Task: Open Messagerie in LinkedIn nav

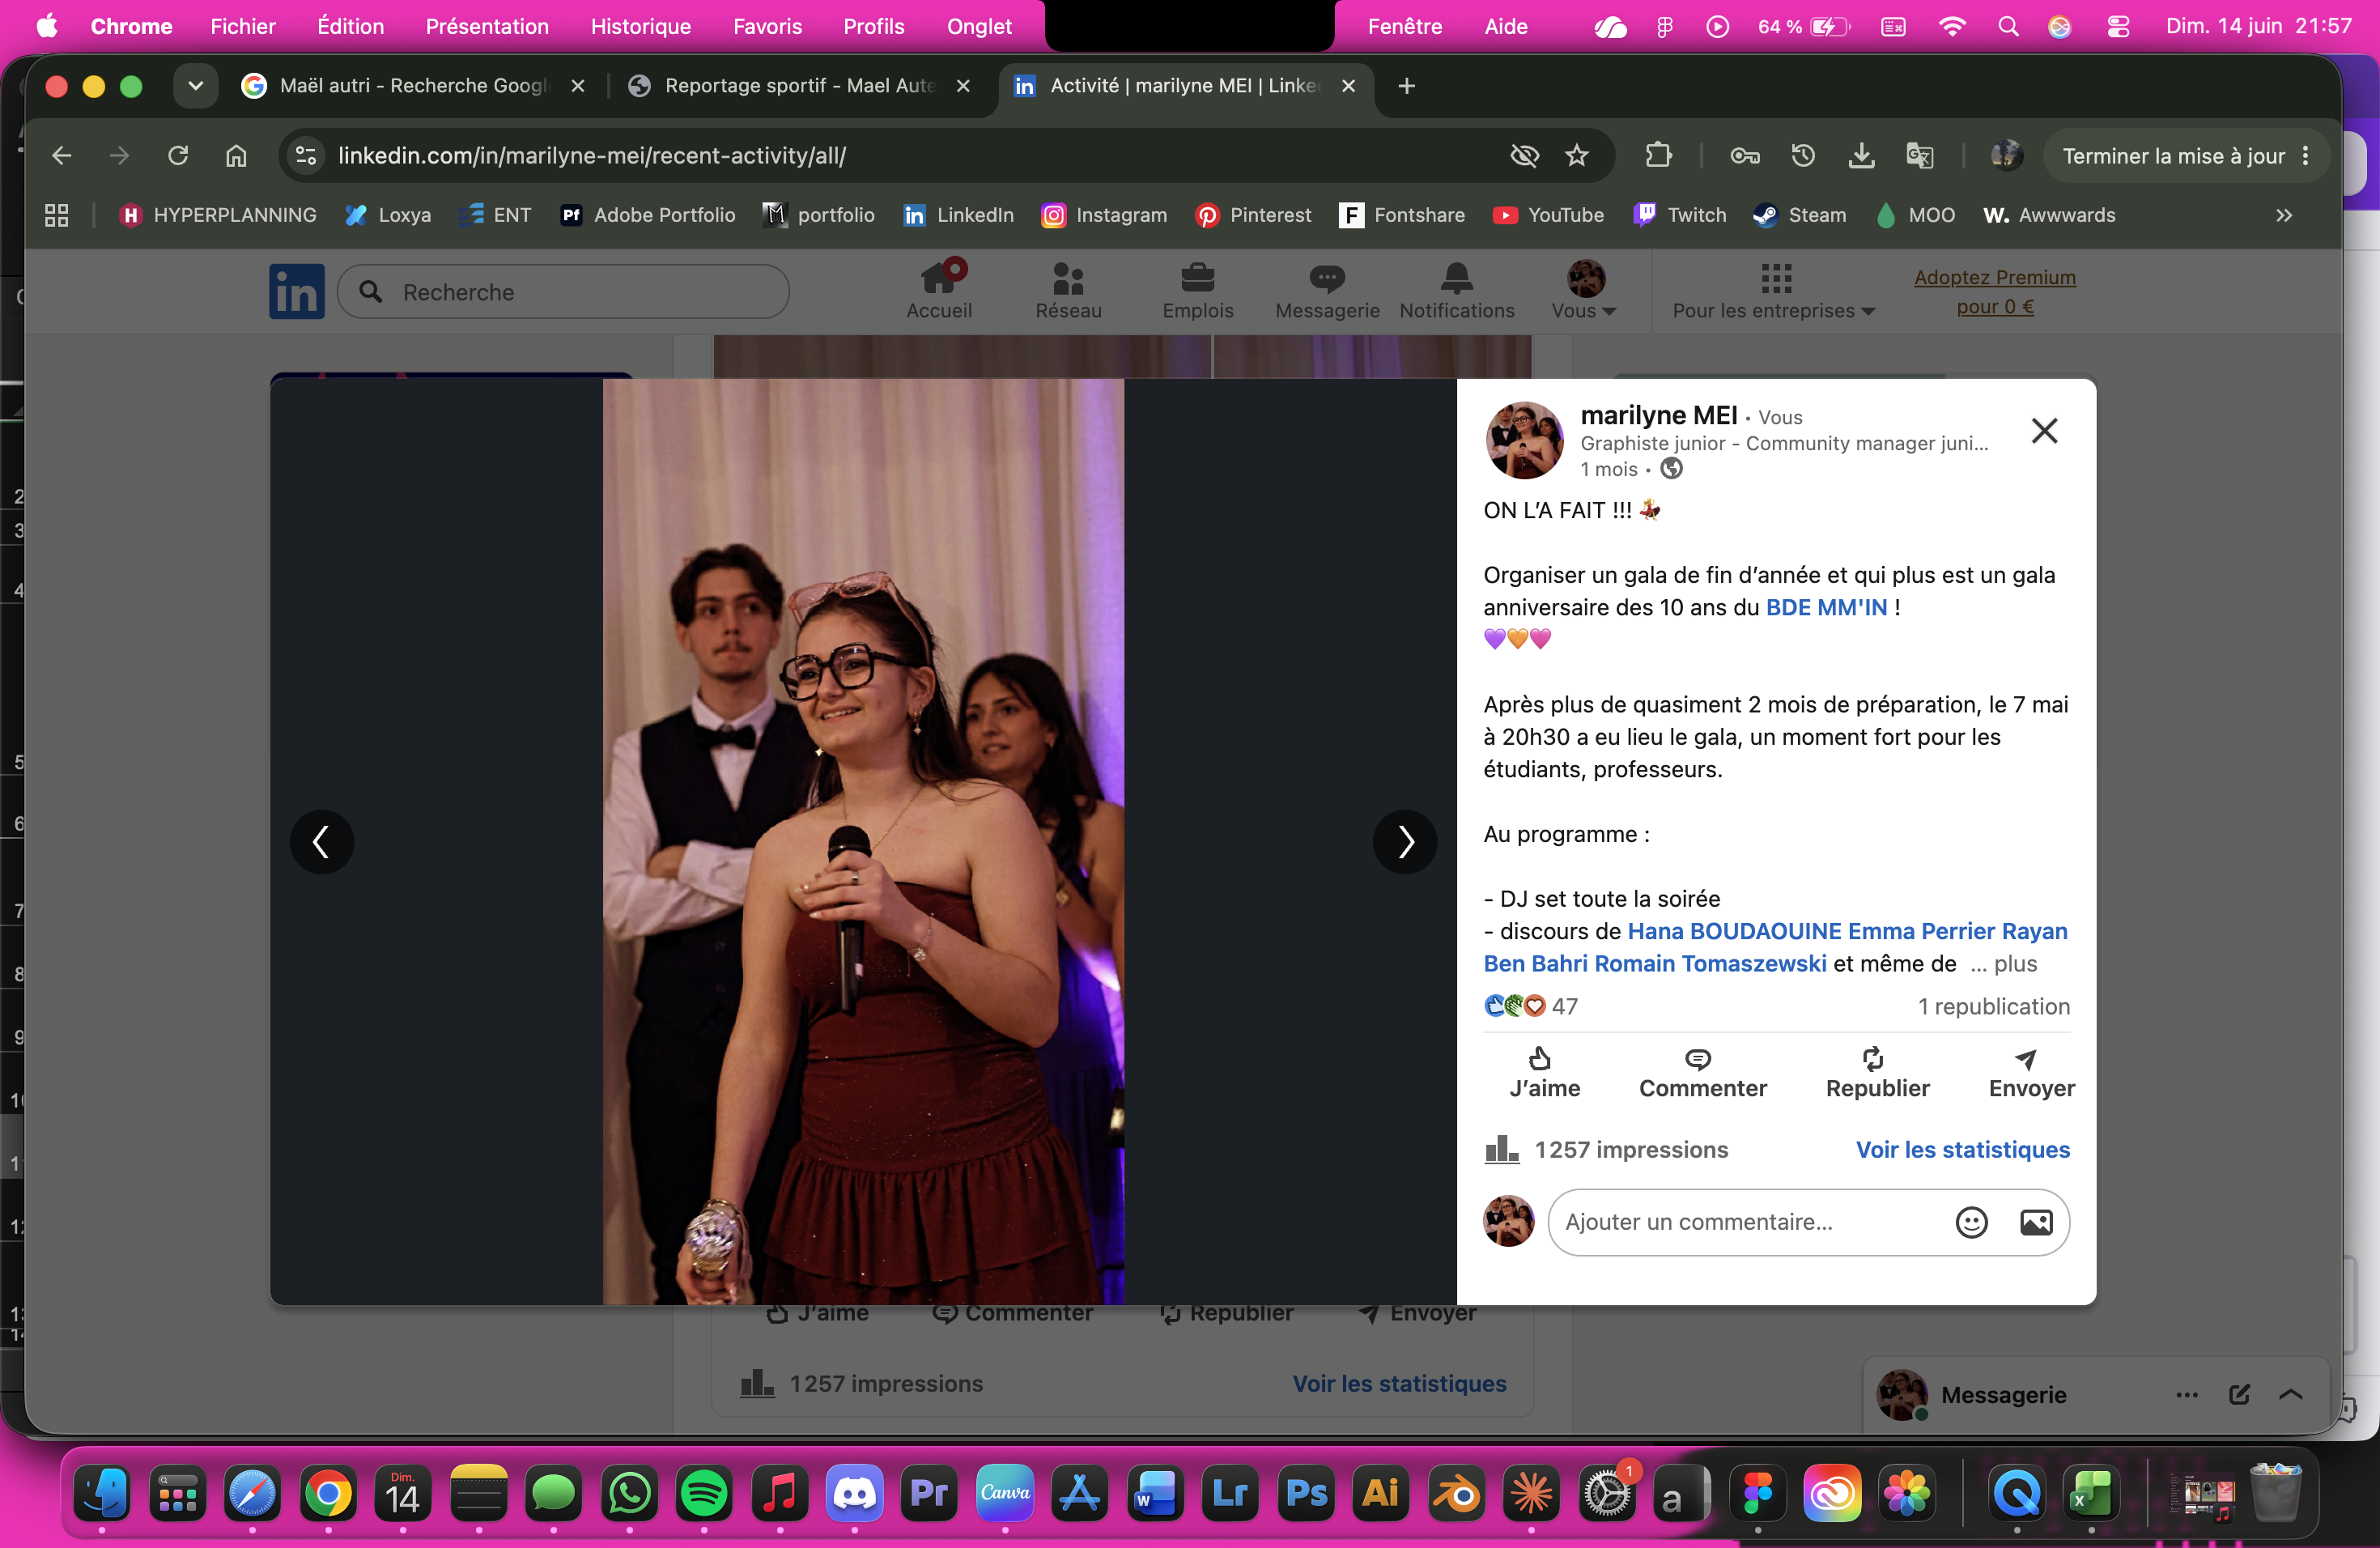Action: pyautogui.click(x=1327, y=291)
